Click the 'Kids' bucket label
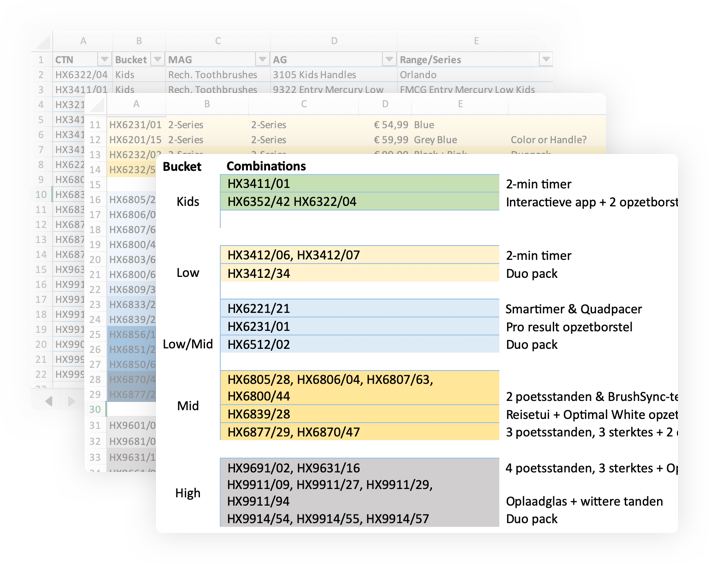 188,202
